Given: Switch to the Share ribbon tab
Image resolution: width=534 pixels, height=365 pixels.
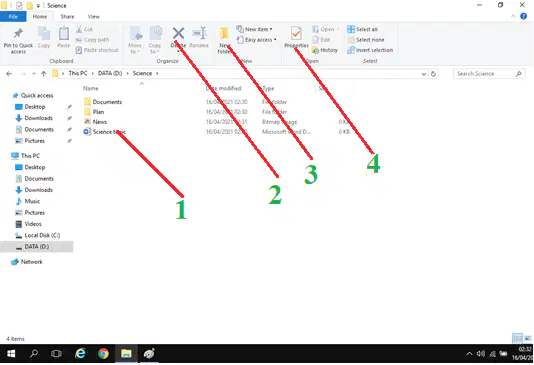Looking at the screenshot, I should tap(67, 16).
